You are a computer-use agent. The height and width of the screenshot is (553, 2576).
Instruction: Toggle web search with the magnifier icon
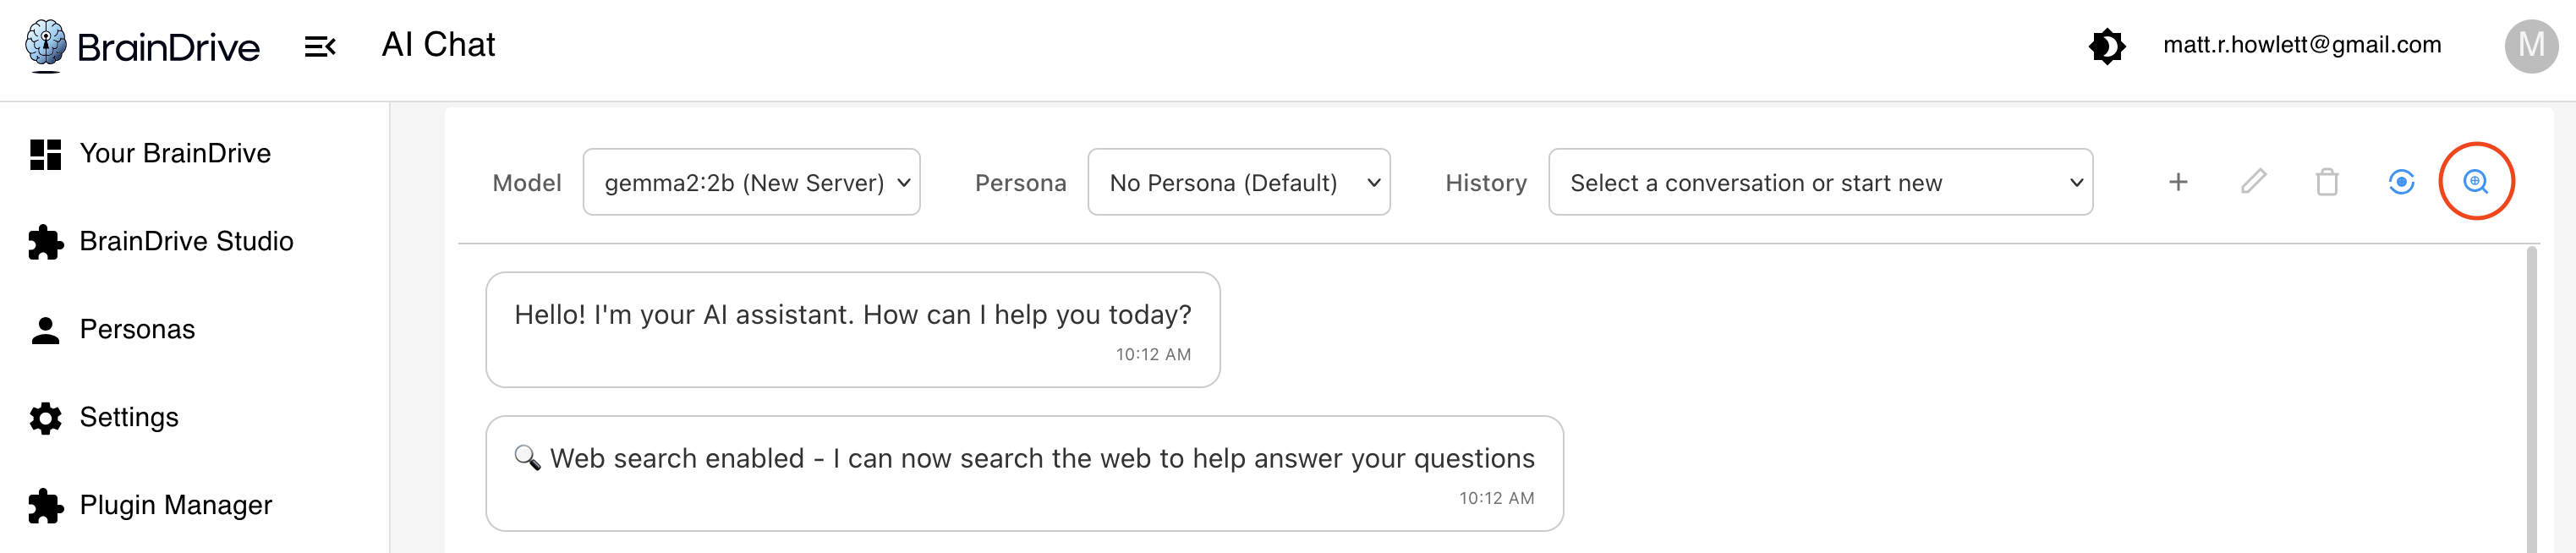(x=2475, y=182)
